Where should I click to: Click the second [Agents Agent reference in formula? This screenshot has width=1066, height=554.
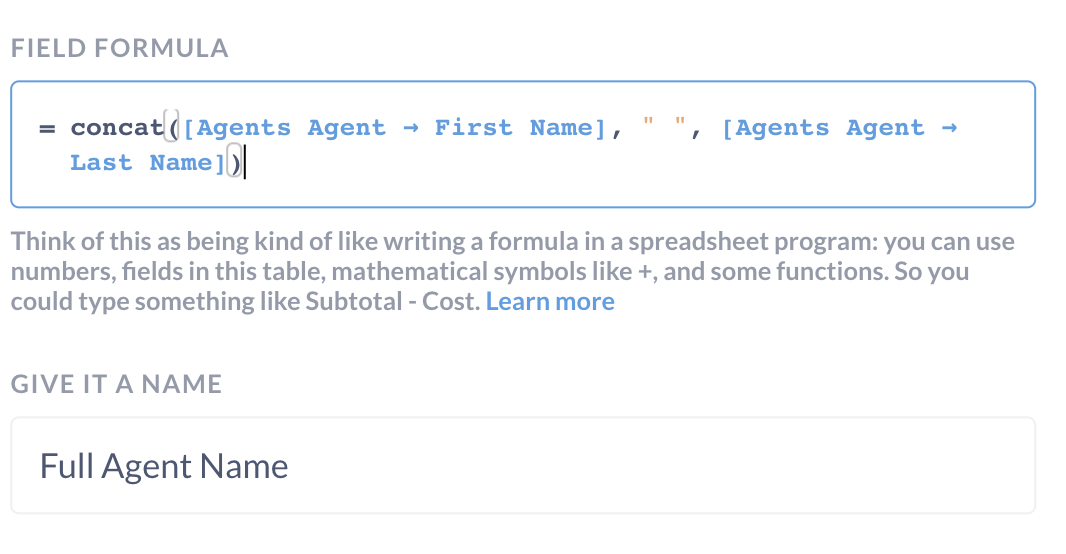tap(823, 127)
